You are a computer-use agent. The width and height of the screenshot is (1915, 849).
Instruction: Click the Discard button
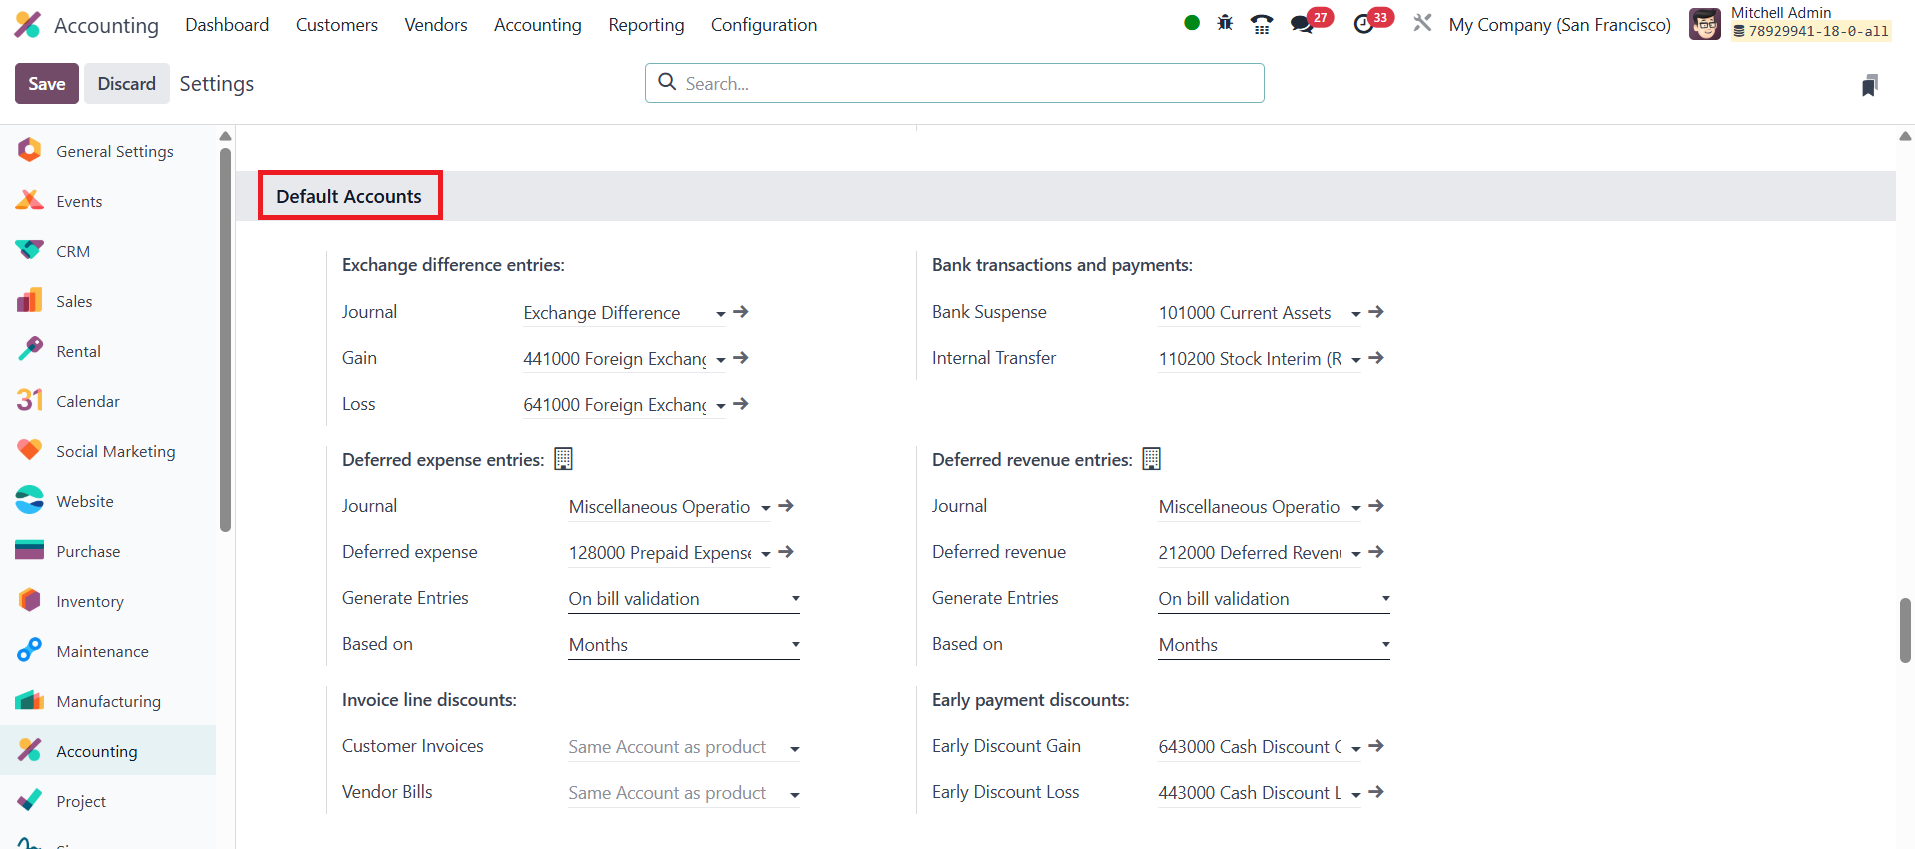coord(126,84)
